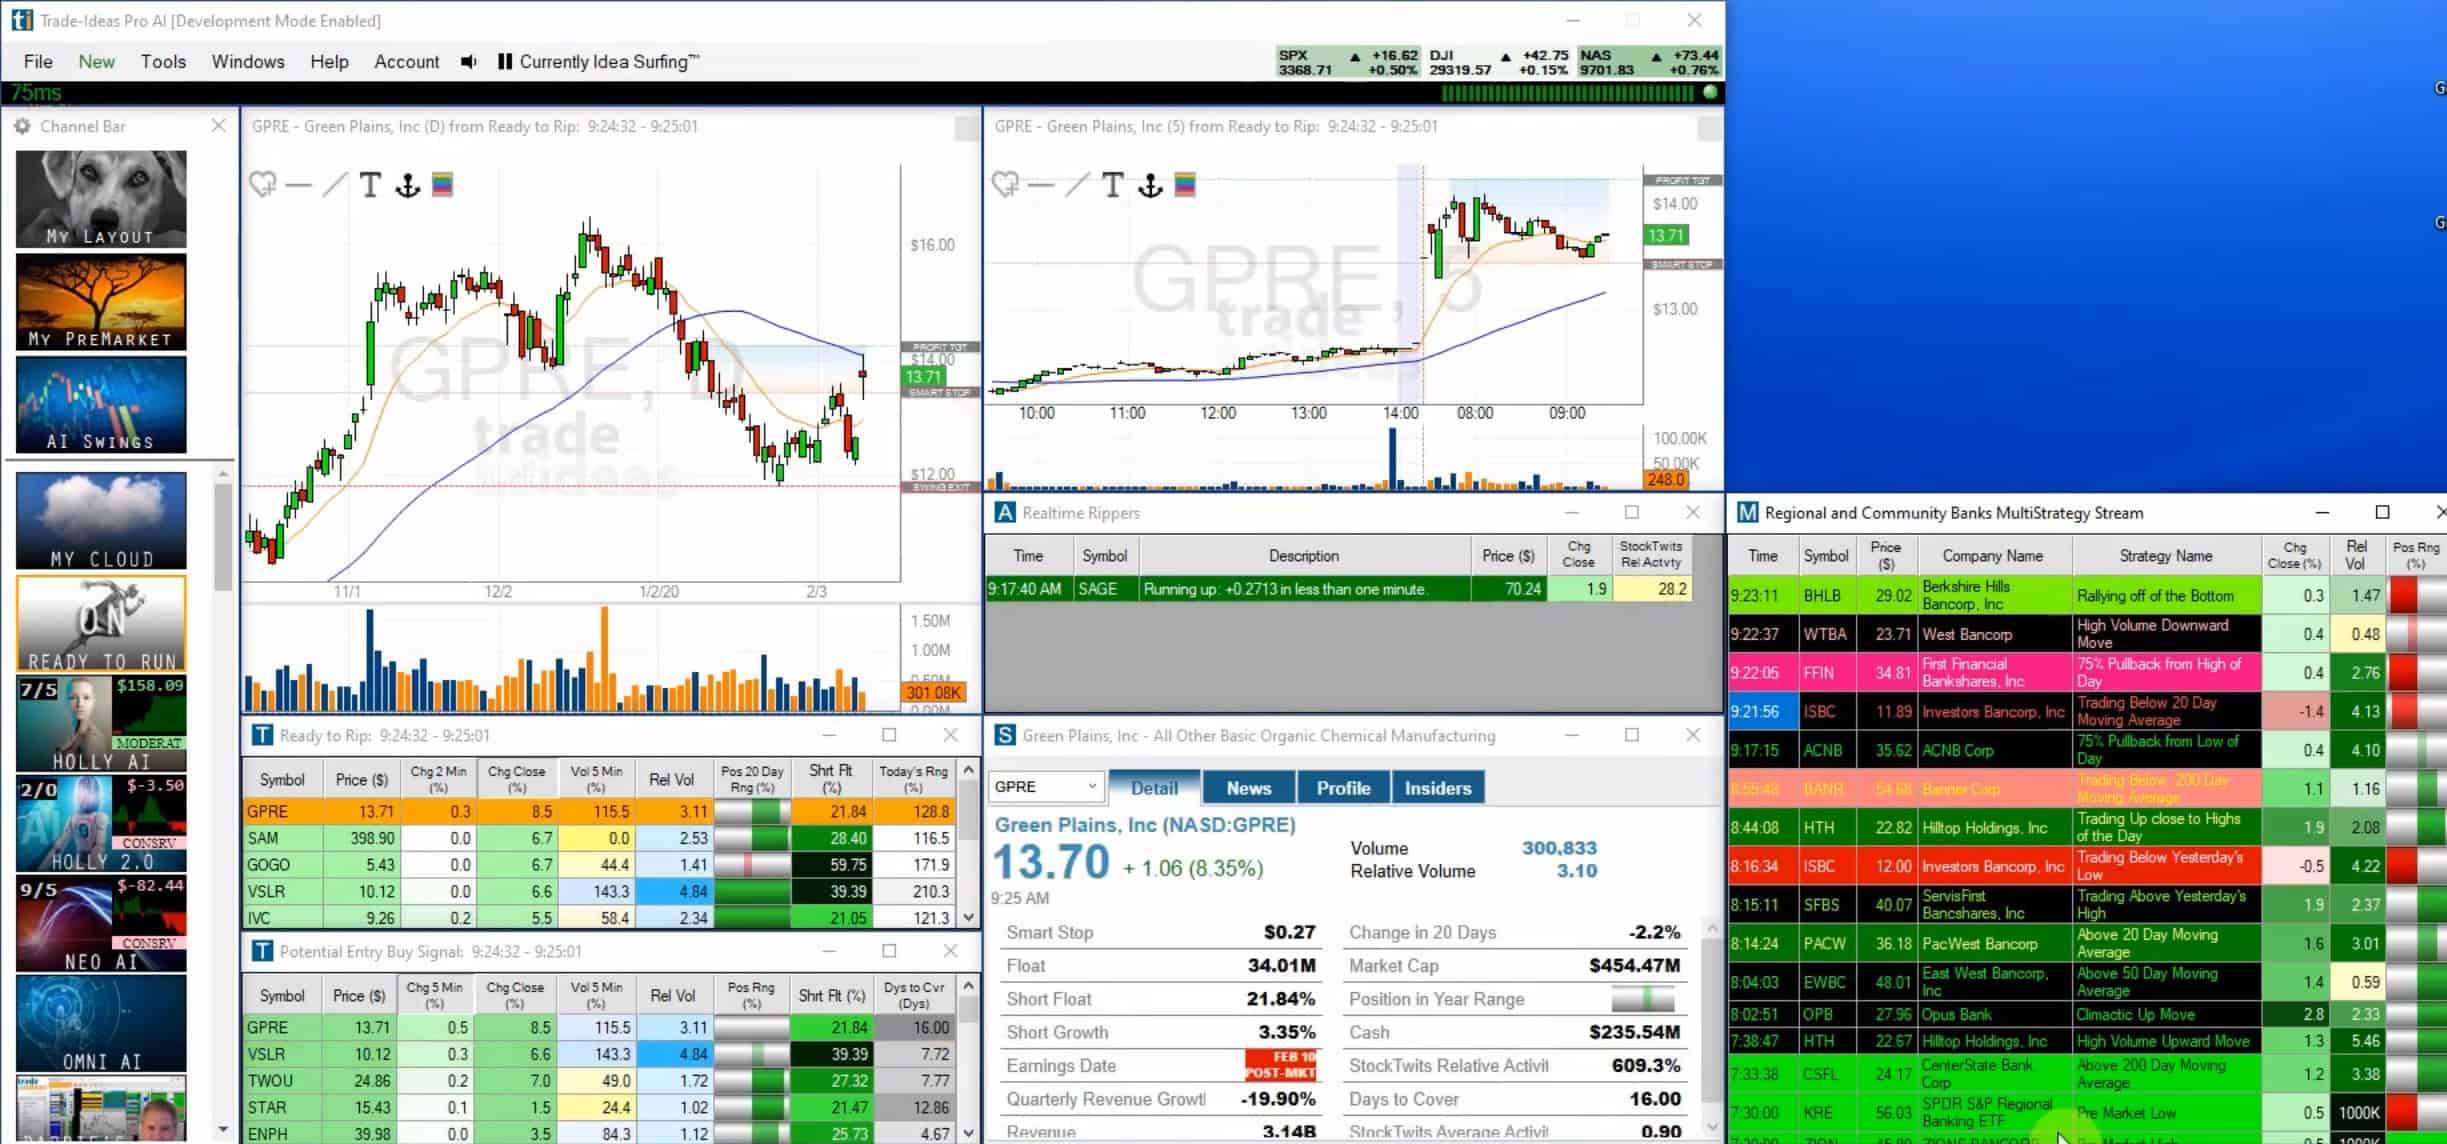Image resolution: width=2447 pixels, height=1144 pixels.
Task: Open the Windows menu in menu bar
Action: tap(247, 61)
